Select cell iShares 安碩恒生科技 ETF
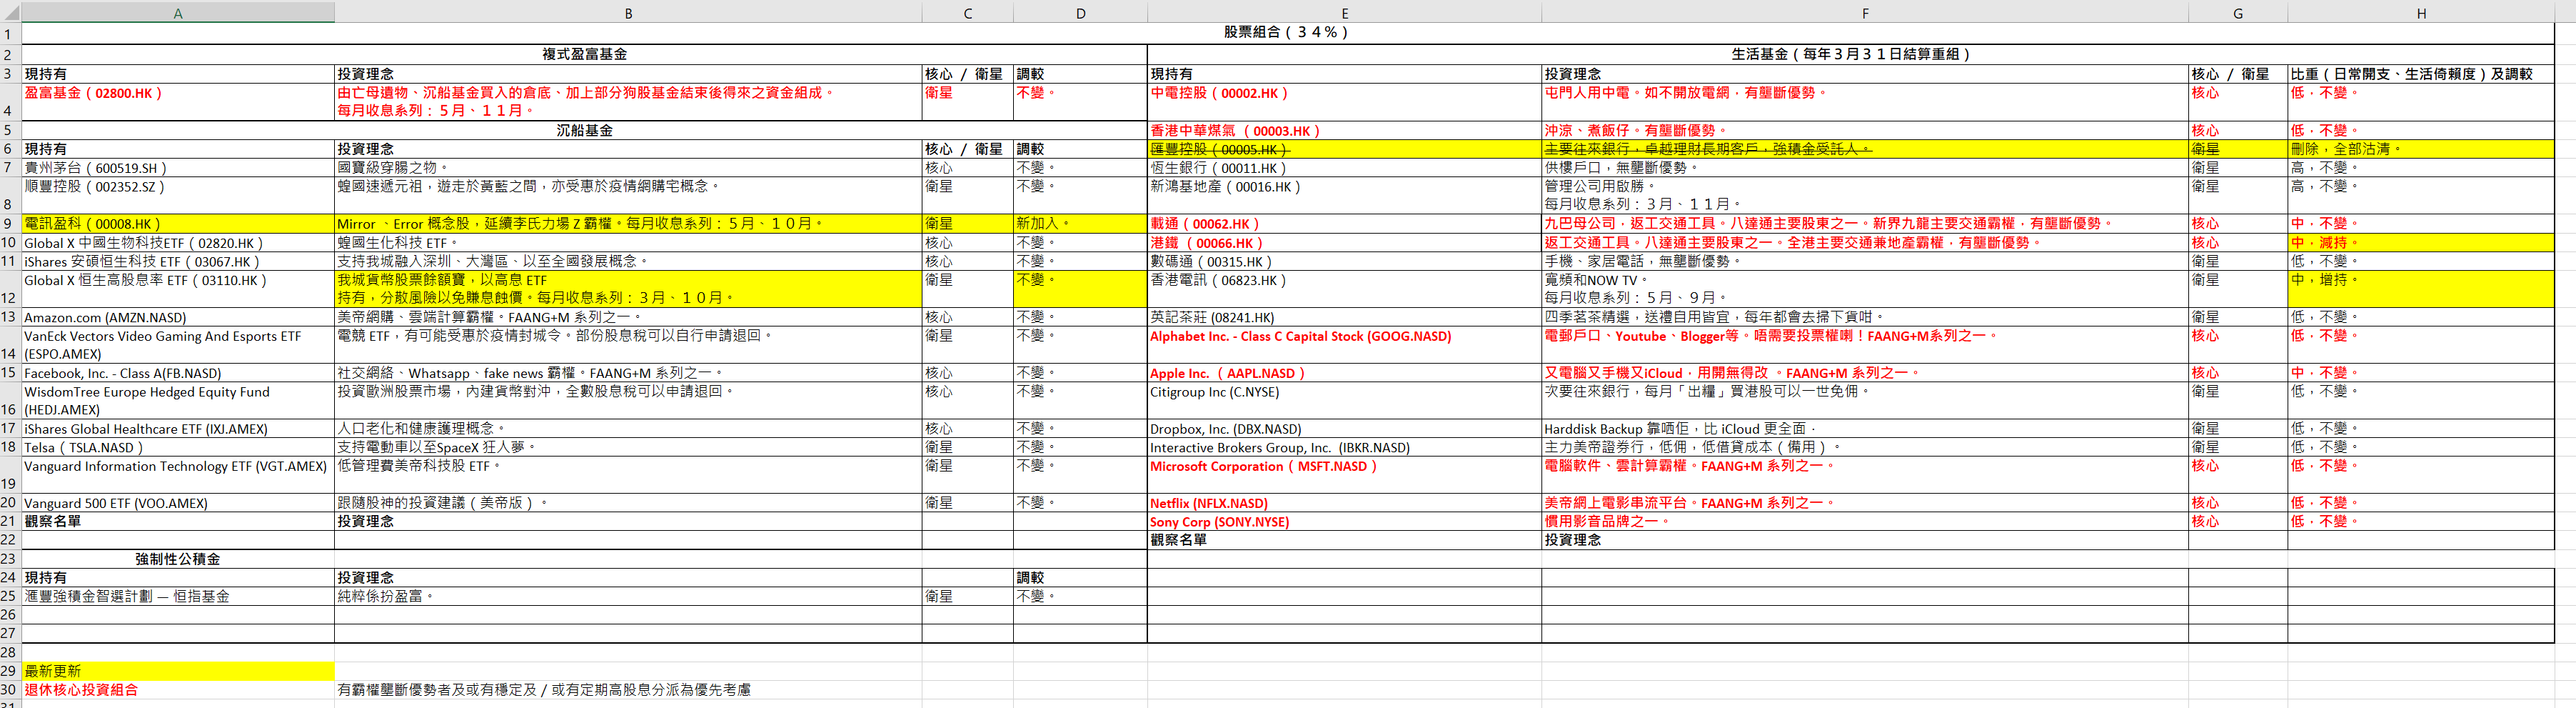 178,262
